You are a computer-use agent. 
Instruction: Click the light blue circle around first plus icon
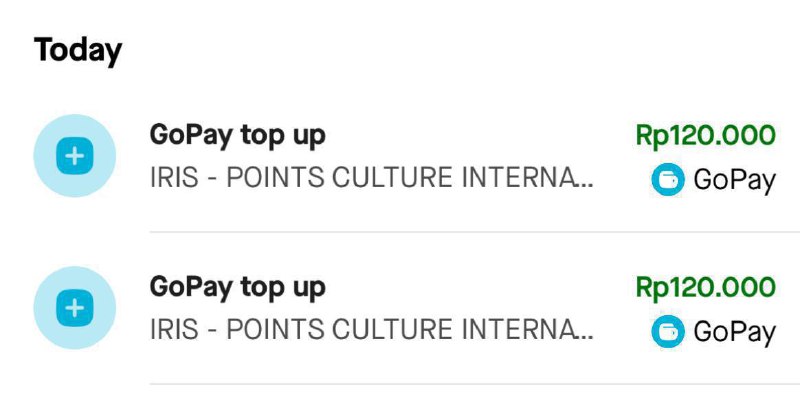(x=74, y=156)
